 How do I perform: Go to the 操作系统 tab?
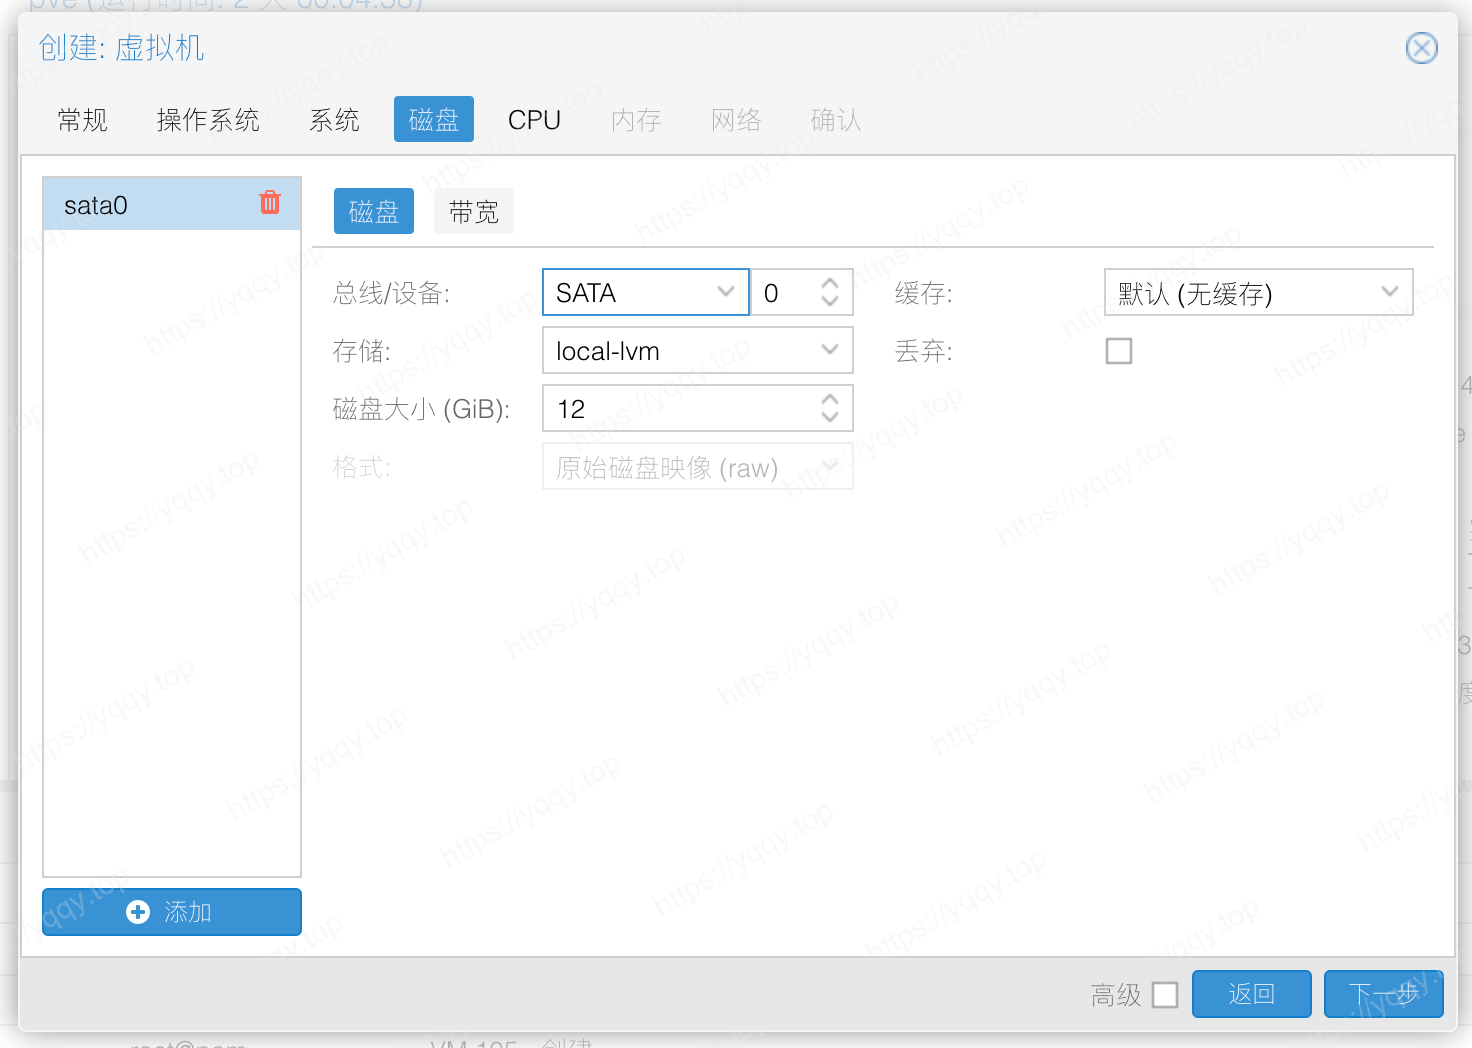(x=208, y=120)
